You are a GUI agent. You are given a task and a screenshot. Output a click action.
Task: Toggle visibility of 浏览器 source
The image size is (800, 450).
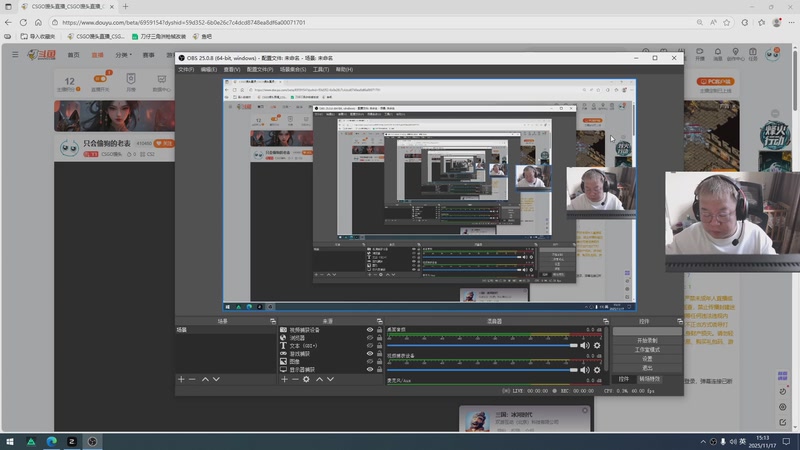[370, 338]
